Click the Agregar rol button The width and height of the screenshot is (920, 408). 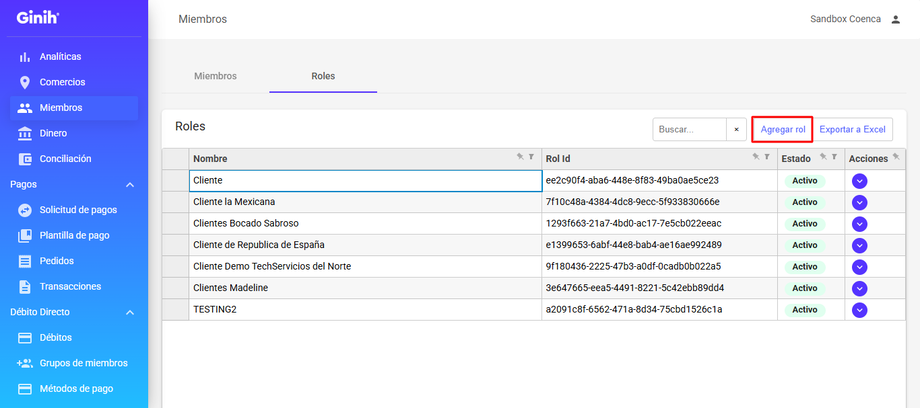(782, 130)
